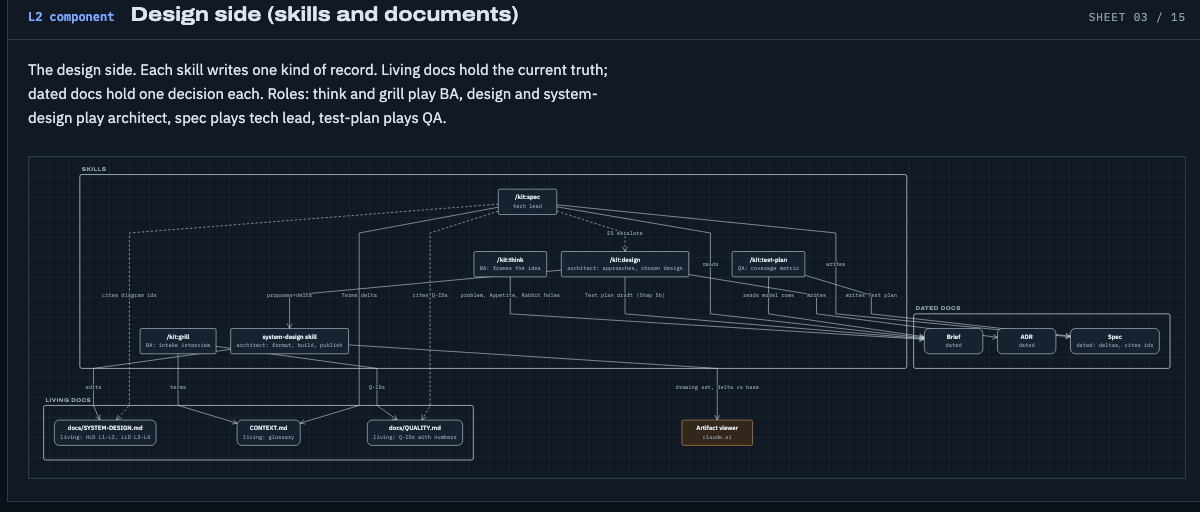
Task: Click the 'Terms delta' edge label
Action: [x=359, y=295]
